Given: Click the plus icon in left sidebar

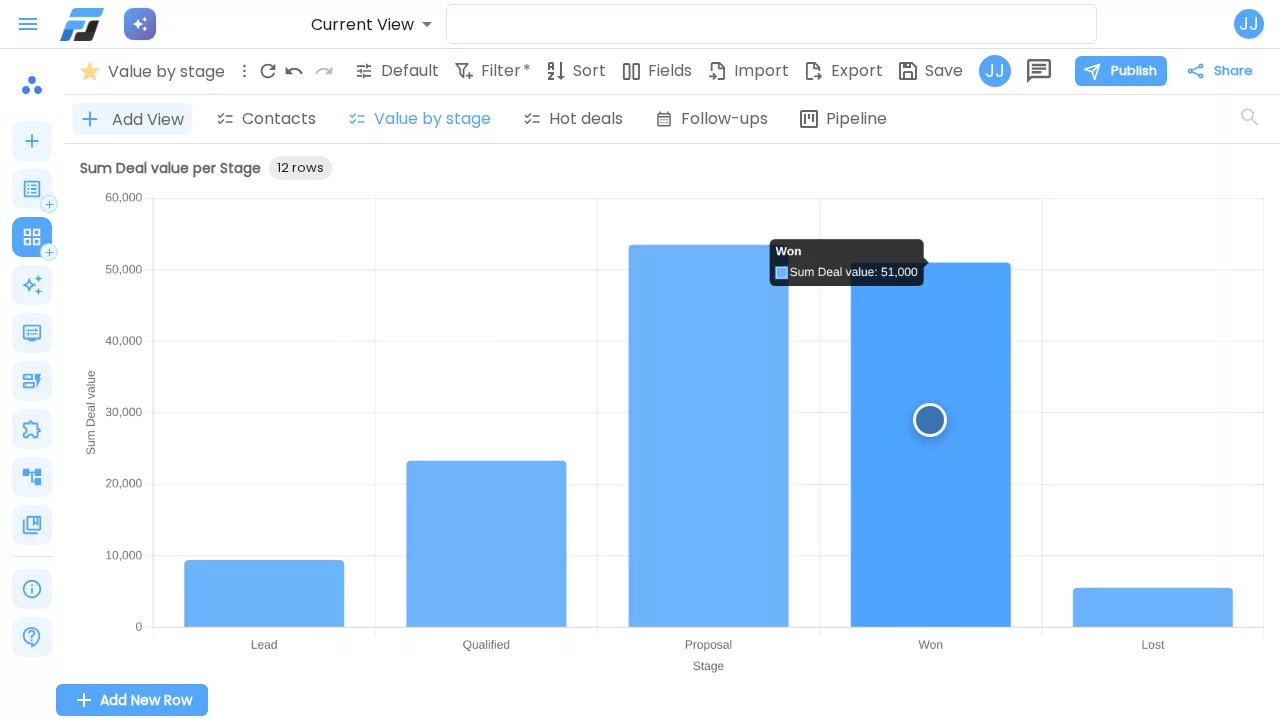Looking at the screenshot, I should tap(32, 141).
